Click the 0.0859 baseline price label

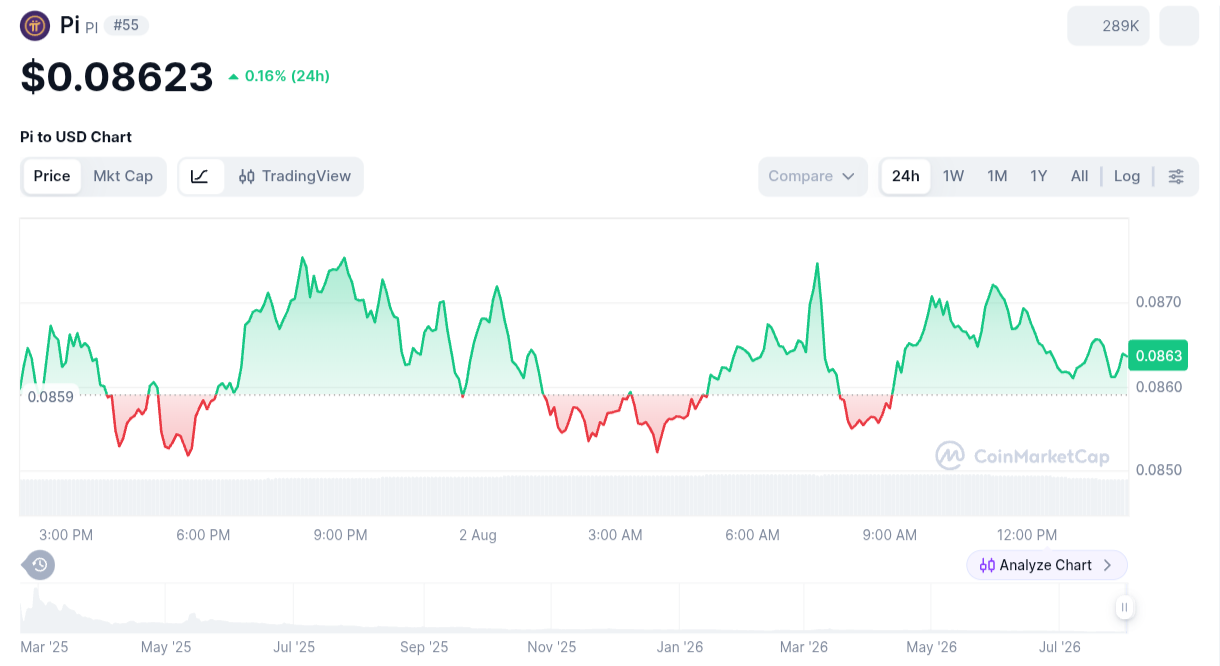pyautogui.click(x=50, y=396)
